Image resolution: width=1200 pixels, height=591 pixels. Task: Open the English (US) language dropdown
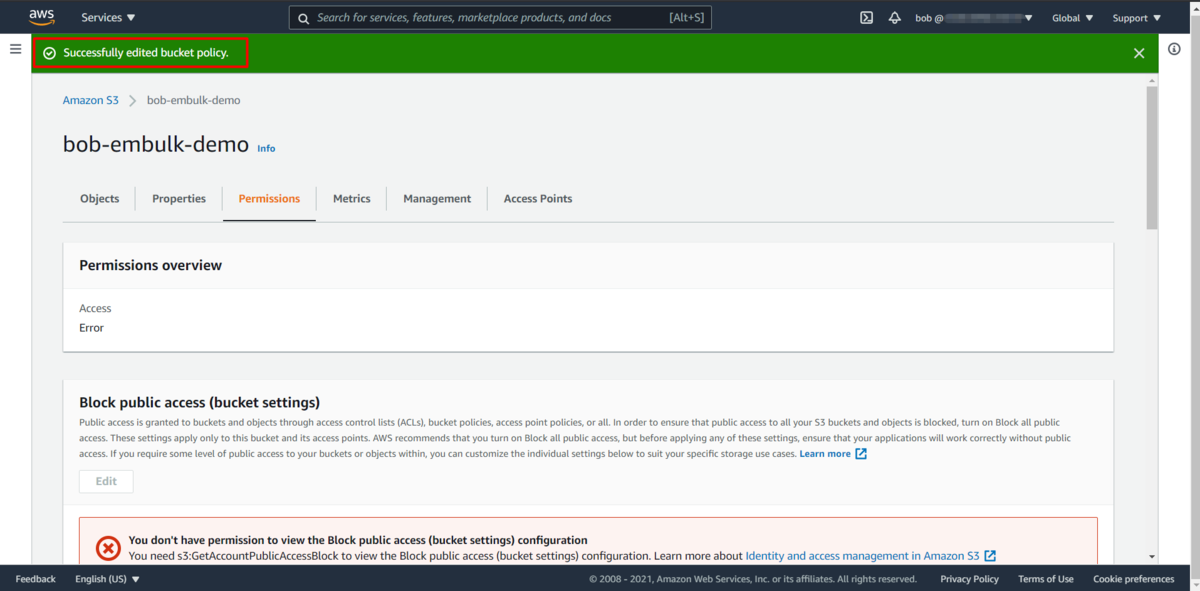pos(108,579)
